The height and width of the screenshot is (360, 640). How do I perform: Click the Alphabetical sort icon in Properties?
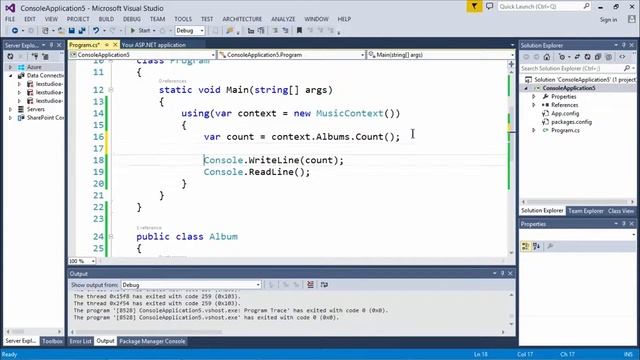[536, 246]
